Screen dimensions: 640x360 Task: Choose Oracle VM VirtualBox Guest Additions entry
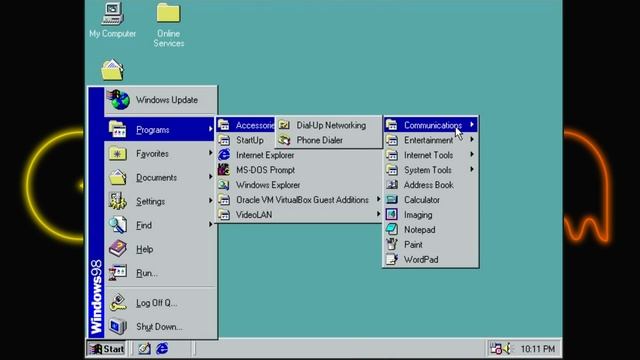click(x=299, y=200)
